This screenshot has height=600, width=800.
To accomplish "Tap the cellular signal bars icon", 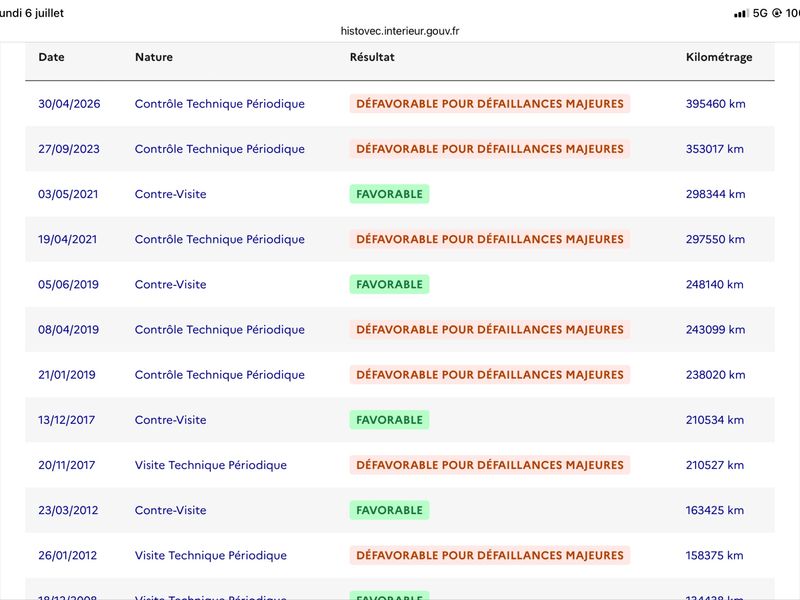I will tap(741, 14).
